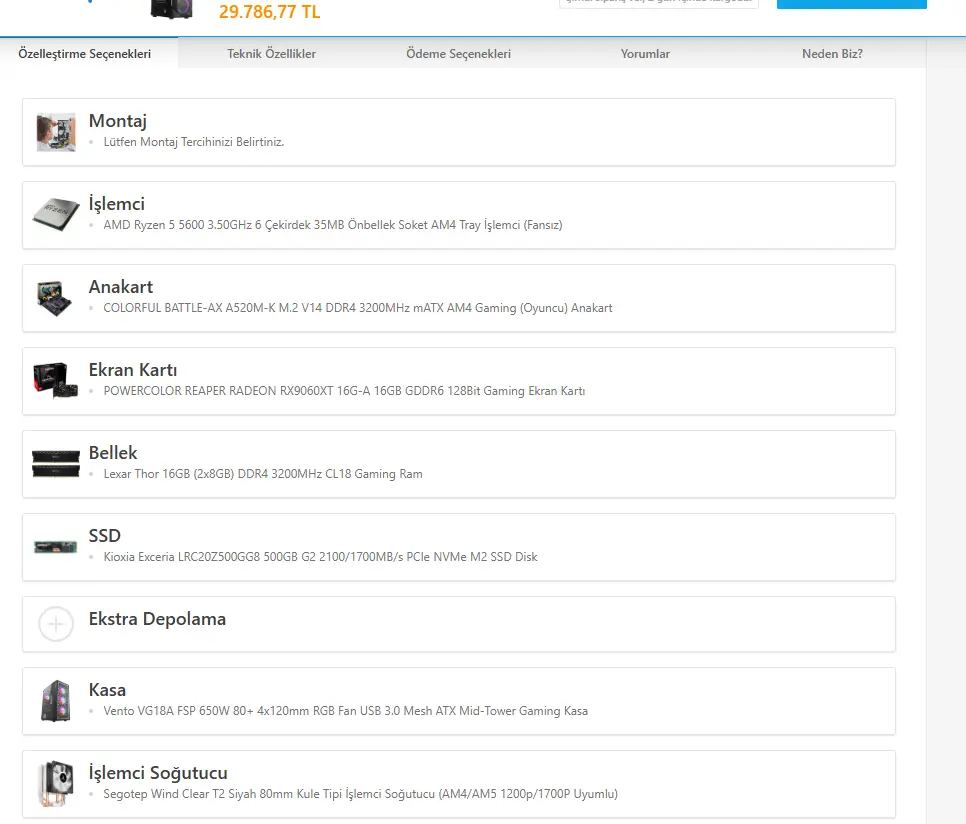Select the COLORFUL BATTLE-AX A520M-K motherboard text
Image resolution: width=966 pixels, height=824 pixels.
click(357, 308)
